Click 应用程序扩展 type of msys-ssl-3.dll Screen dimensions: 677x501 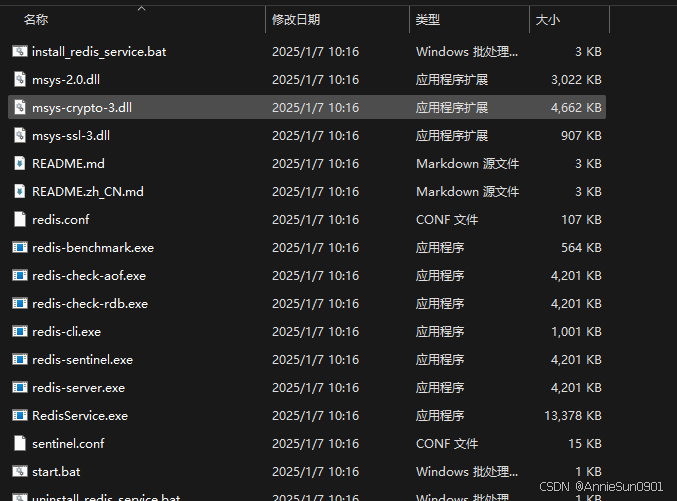point(452,136)
